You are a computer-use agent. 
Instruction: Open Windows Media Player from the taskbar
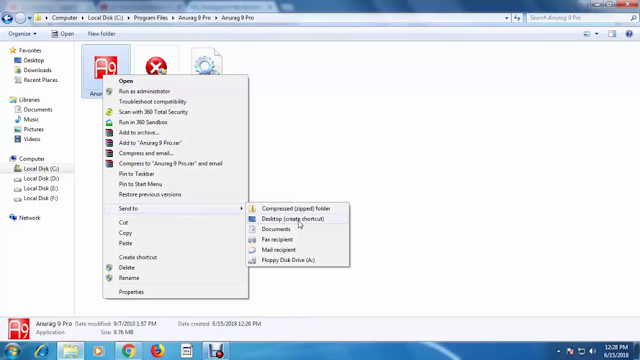(98, 351)
